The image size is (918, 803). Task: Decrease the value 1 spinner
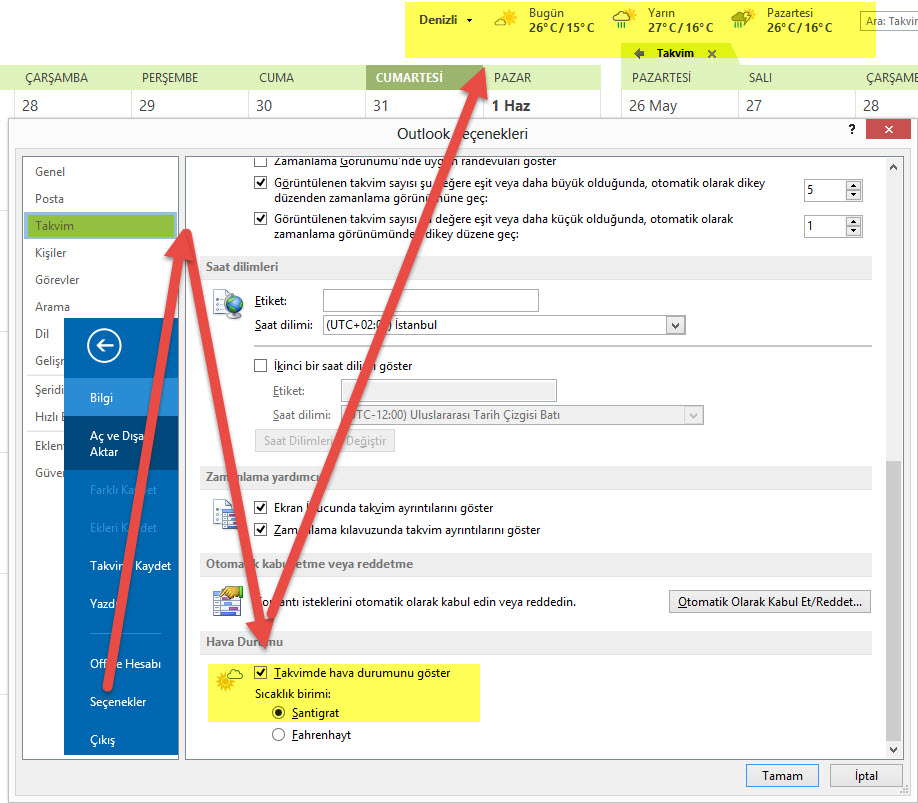[854, 231]
